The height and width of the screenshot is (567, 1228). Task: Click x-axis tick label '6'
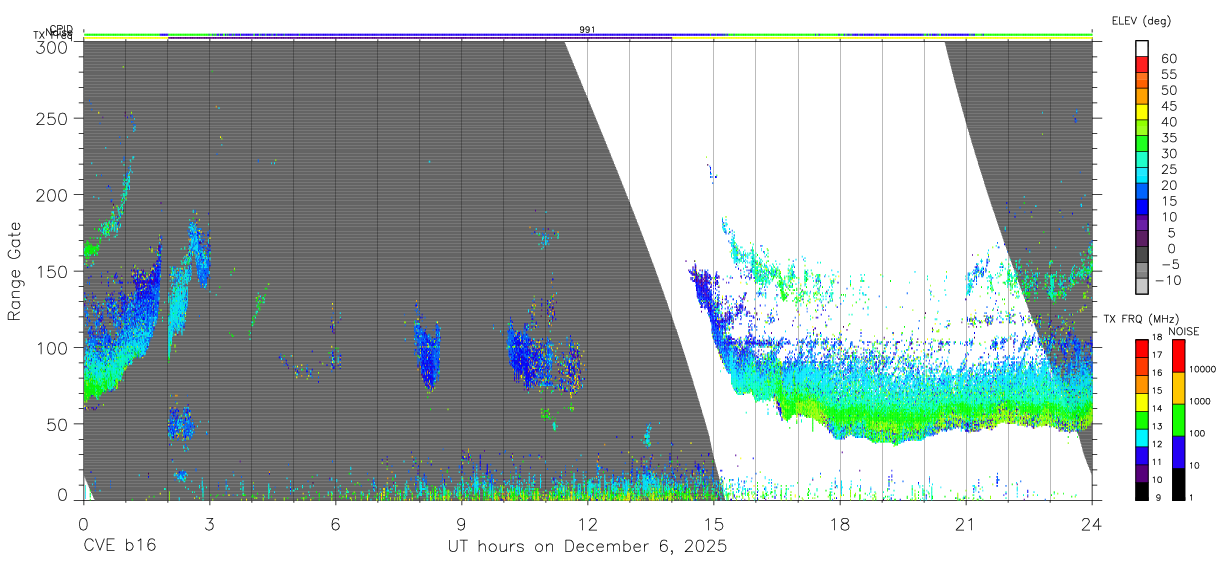tap(335, 524)
